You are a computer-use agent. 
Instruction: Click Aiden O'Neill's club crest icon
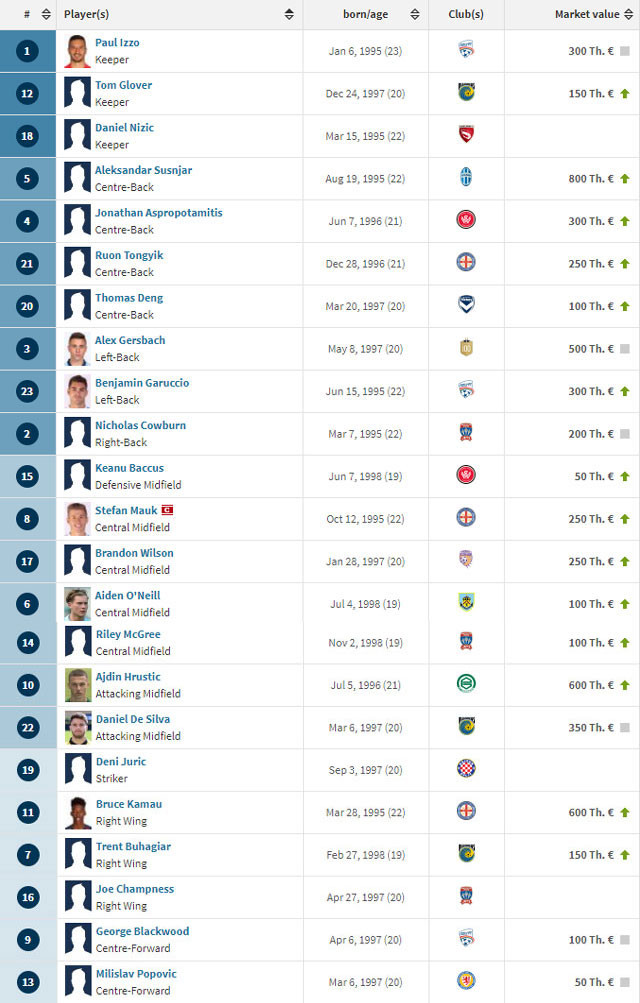(466, 602)
